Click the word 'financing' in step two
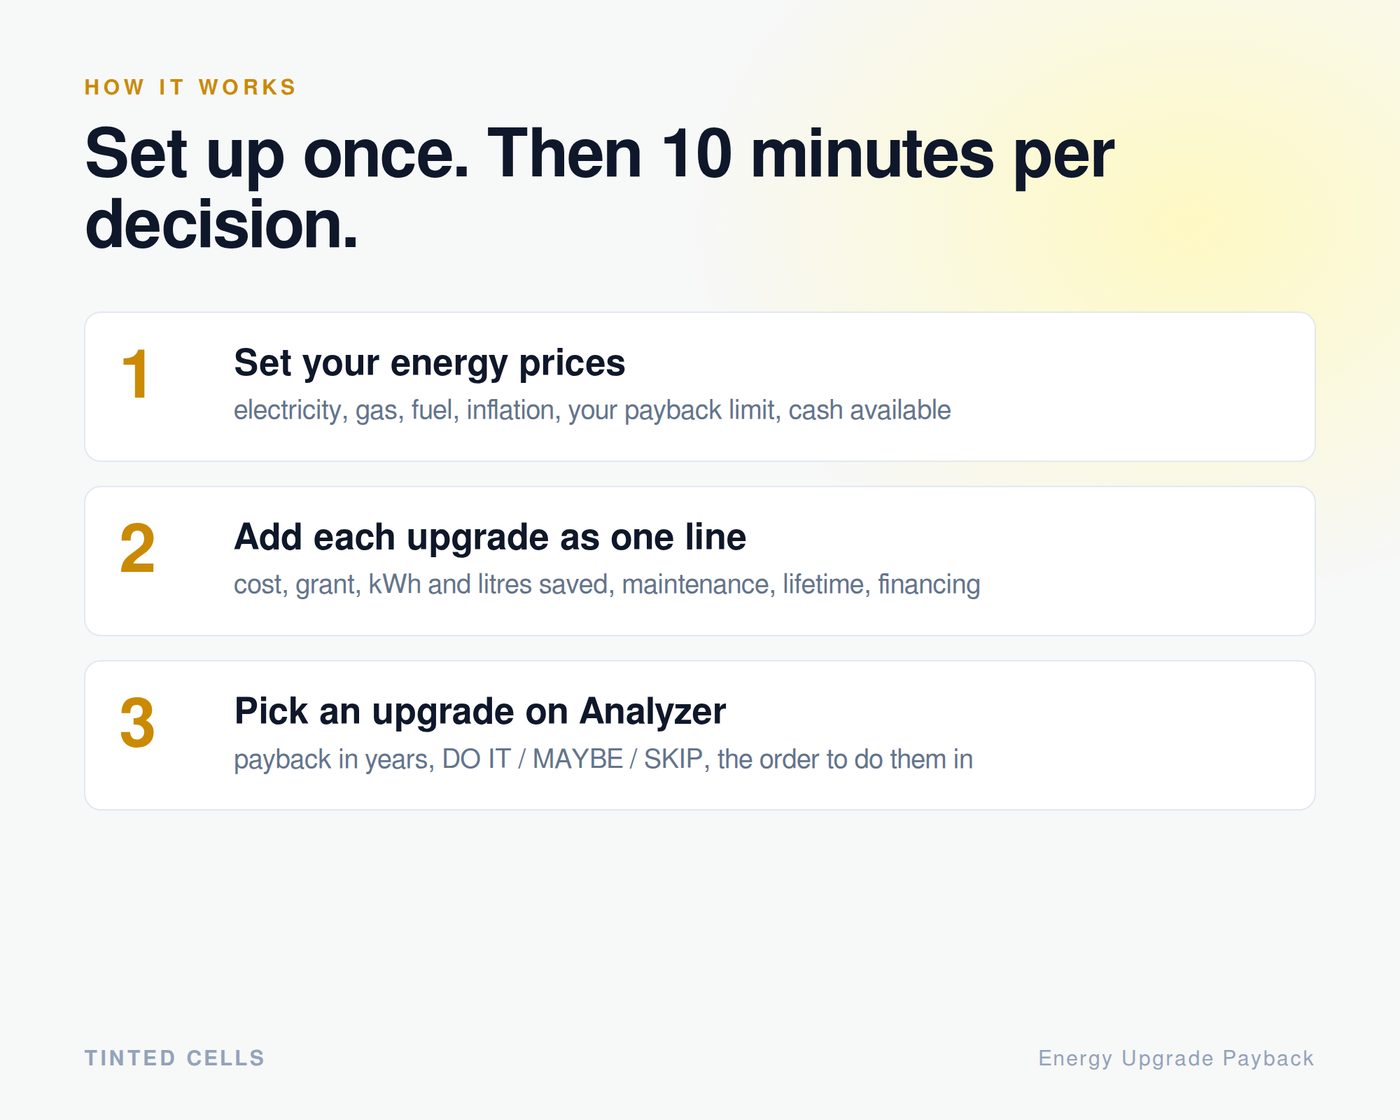The image size is (1400, 1120). pos(929,584)
